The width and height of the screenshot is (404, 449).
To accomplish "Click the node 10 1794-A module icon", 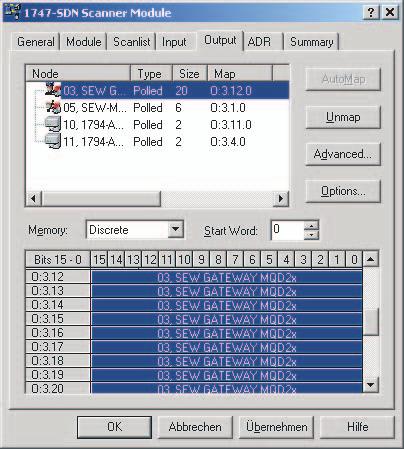I will (53, 124).
